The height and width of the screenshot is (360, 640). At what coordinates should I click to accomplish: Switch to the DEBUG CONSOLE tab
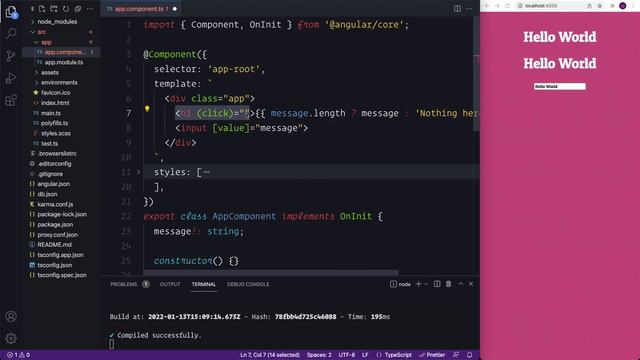tap(248, 284)
